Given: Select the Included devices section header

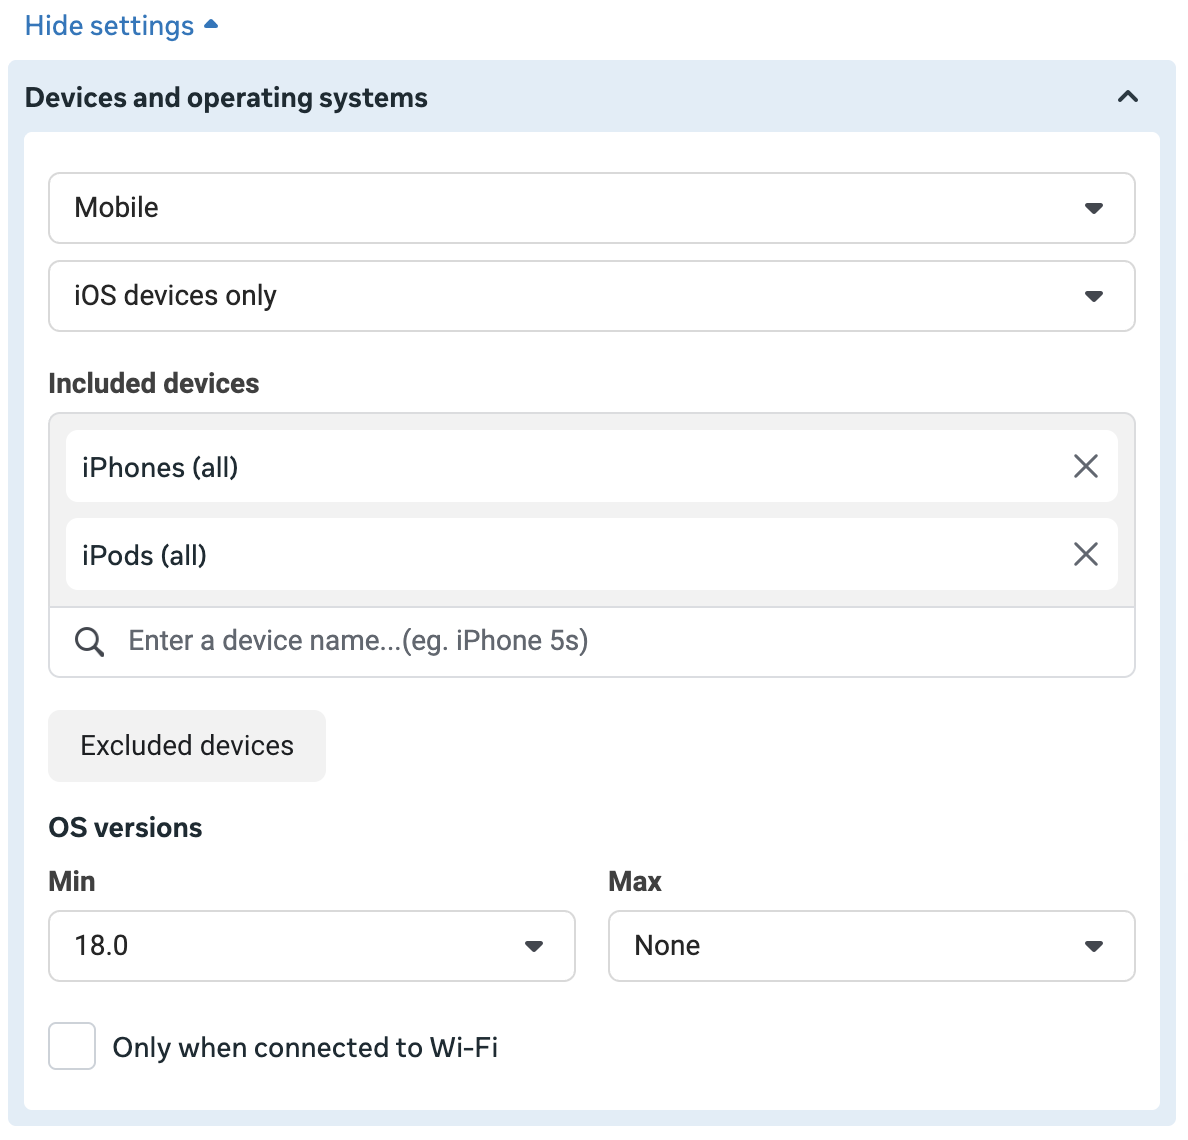Looking at the screenshot, I should click(154, 383).
